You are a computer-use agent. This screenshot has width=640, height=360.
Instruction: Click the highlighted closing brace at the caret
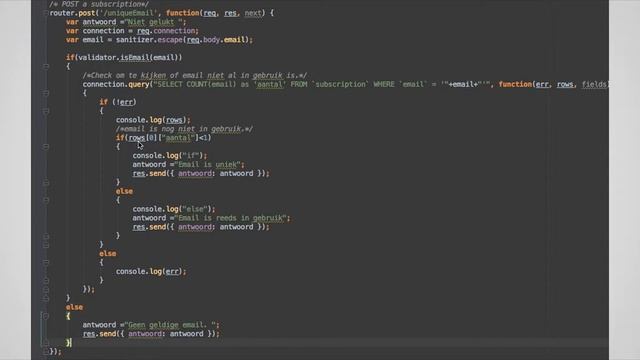(69, 342)
